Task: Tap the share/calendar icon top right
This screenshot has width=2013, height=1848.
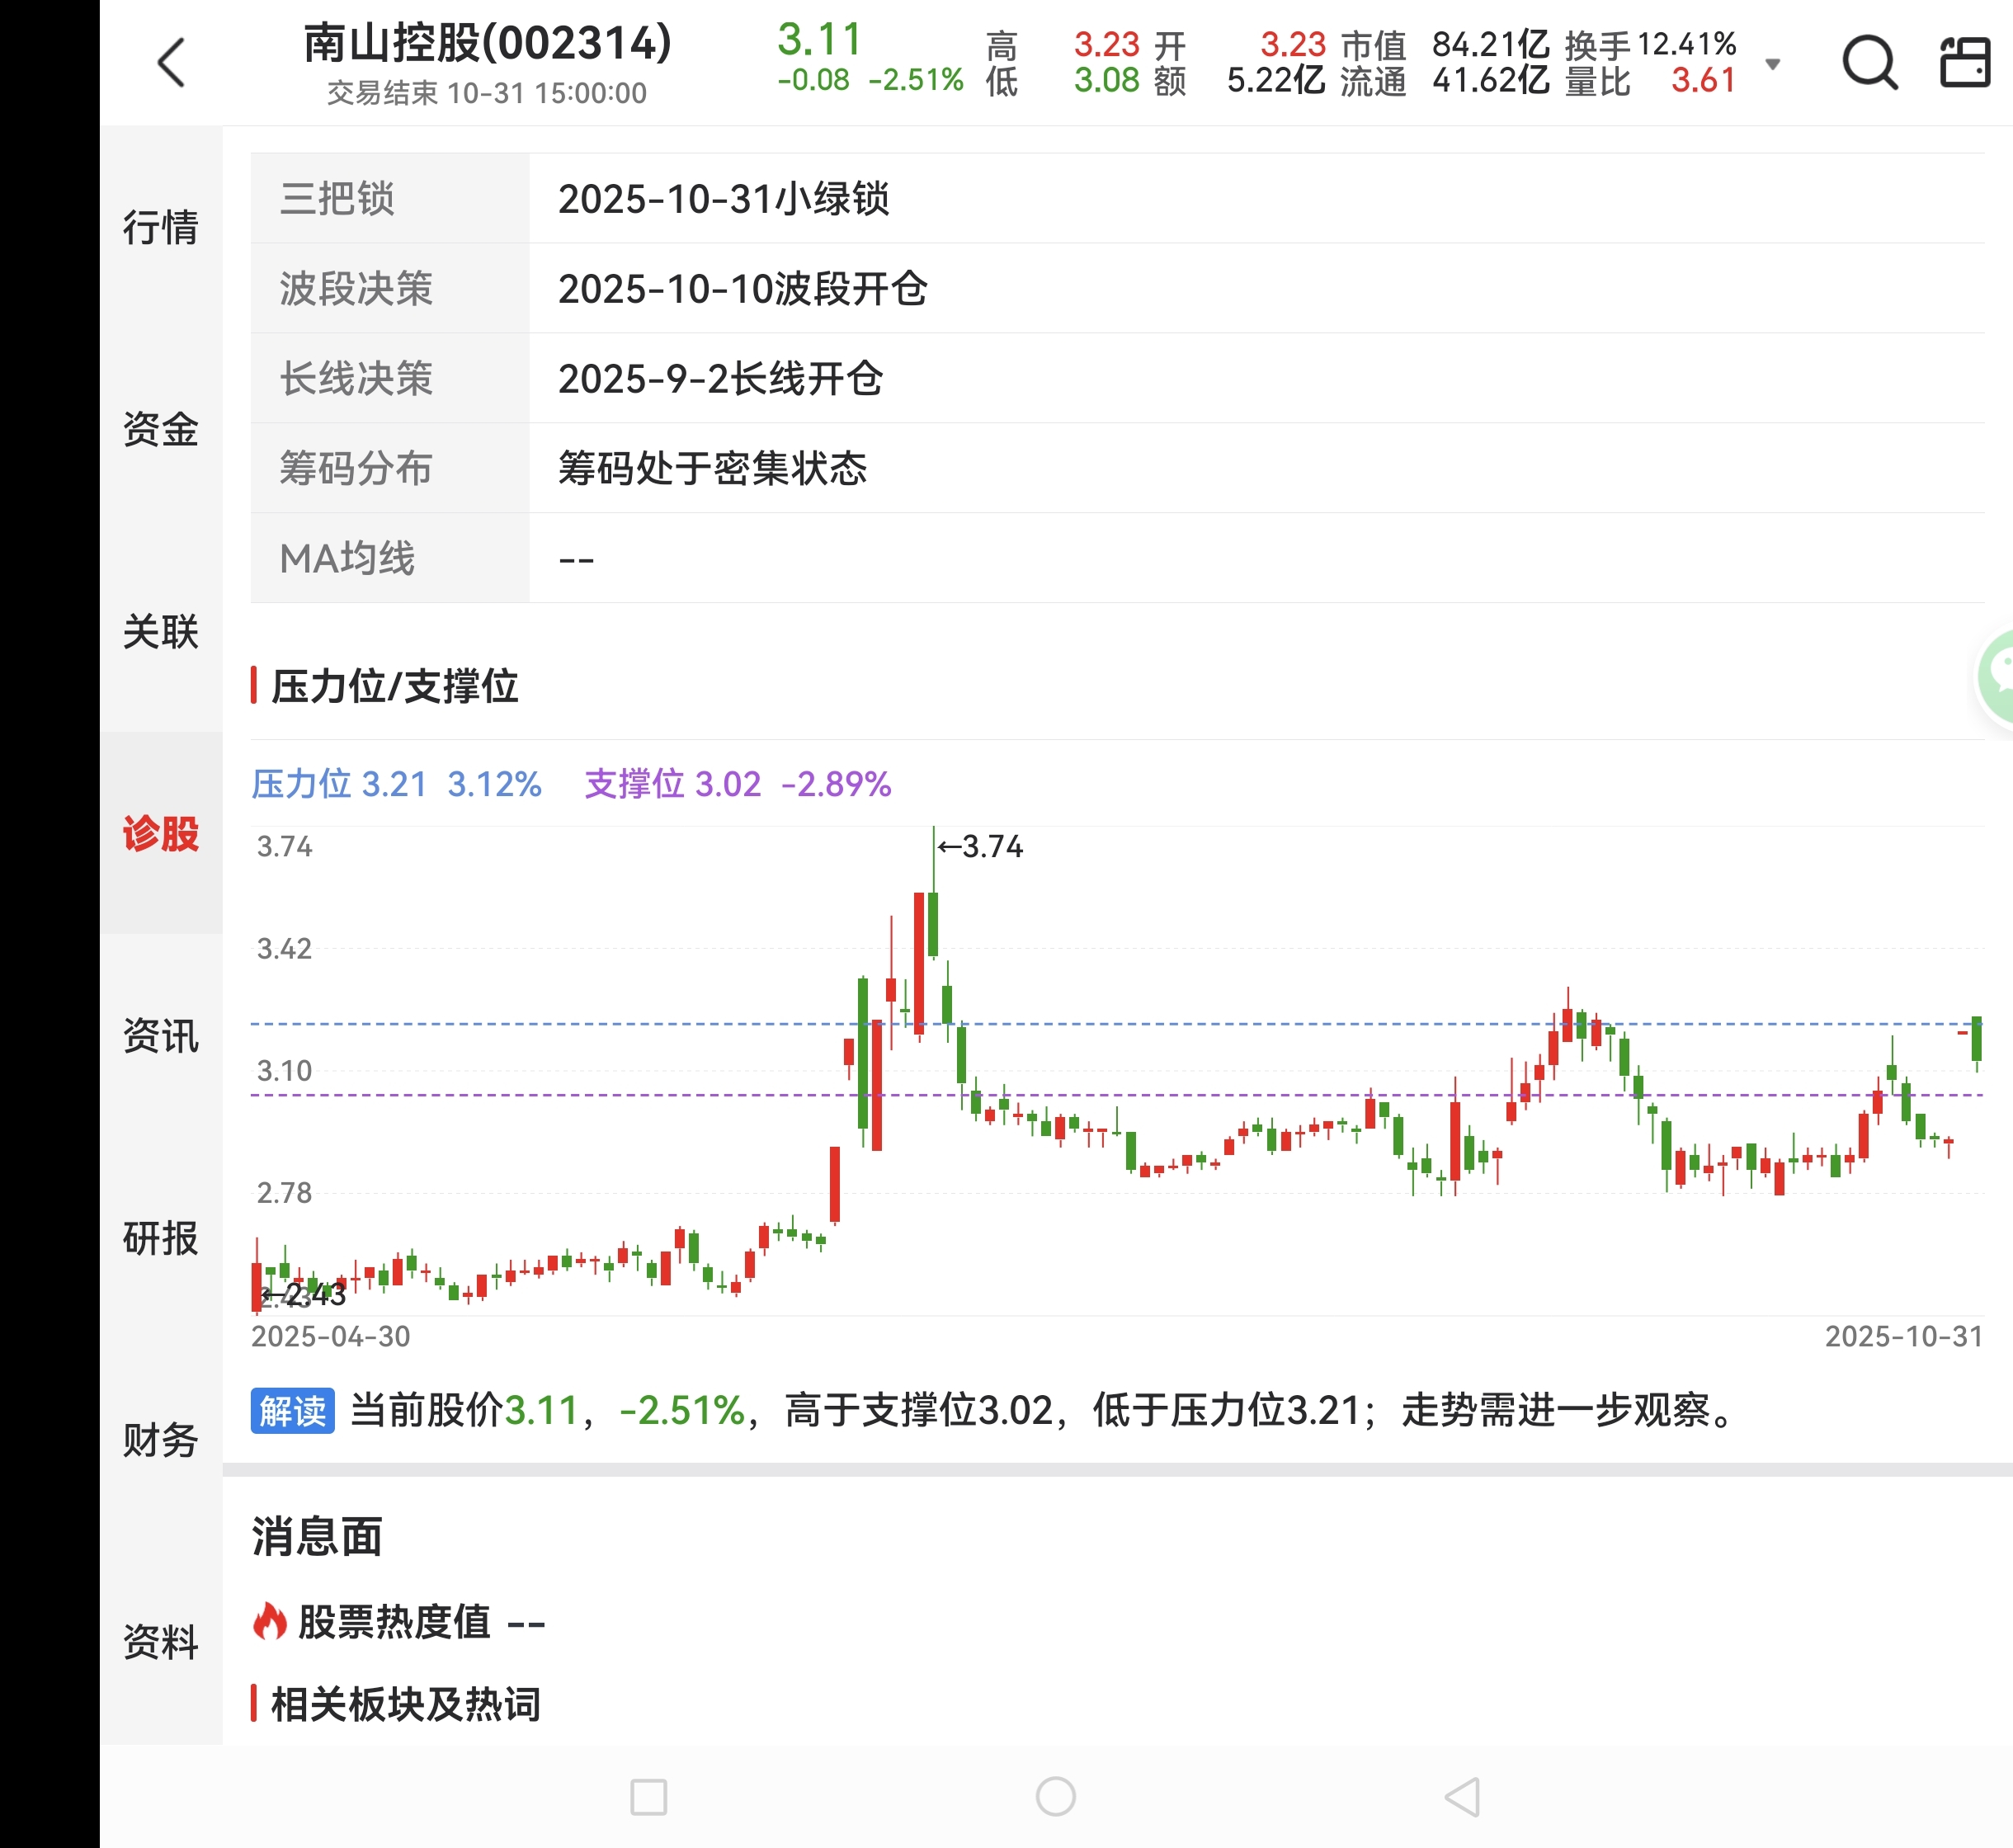Action: [1964, 63]
